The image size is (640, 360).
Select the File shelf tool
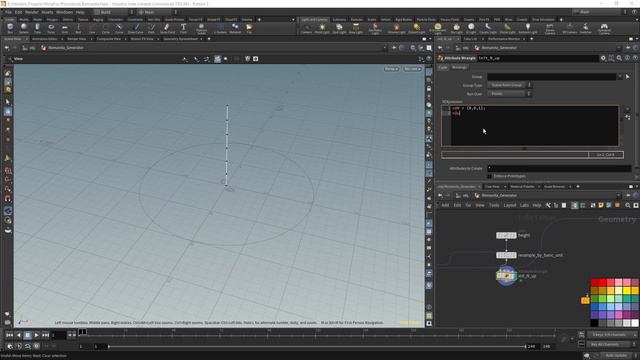tap(249, 28)
